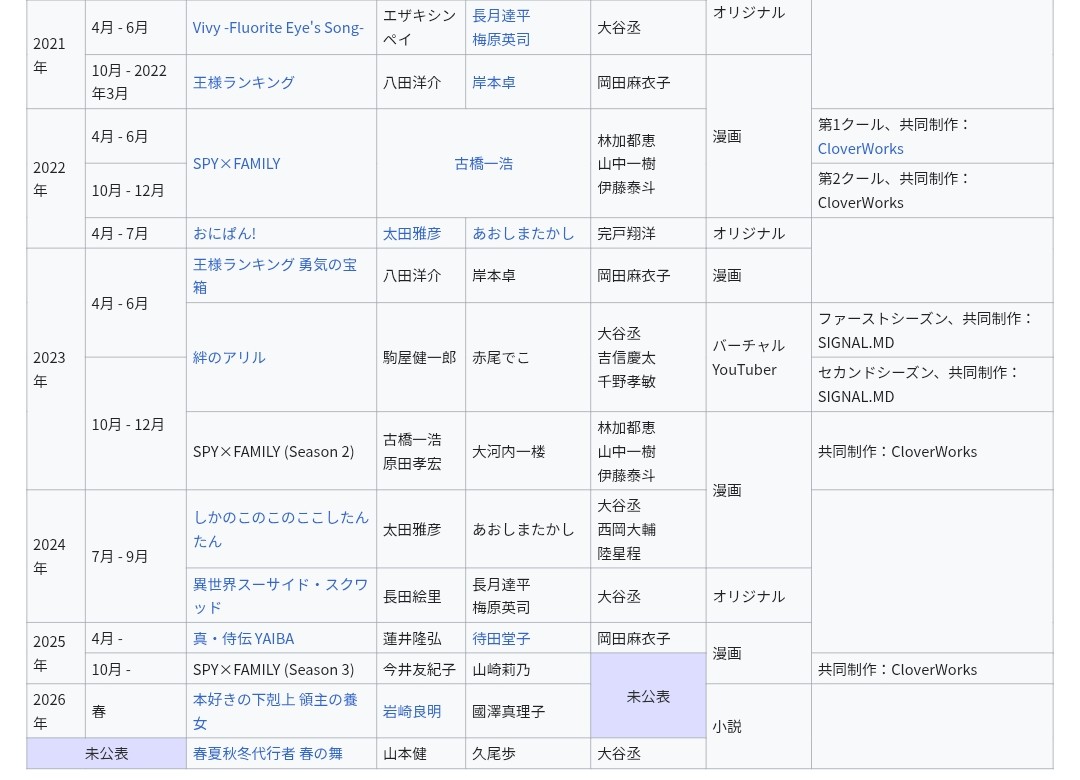This screenshot has height=780, width=1080.
Task: Click the 岩崎良明 link
Action: pyautogui.click(x=412, y=711)
